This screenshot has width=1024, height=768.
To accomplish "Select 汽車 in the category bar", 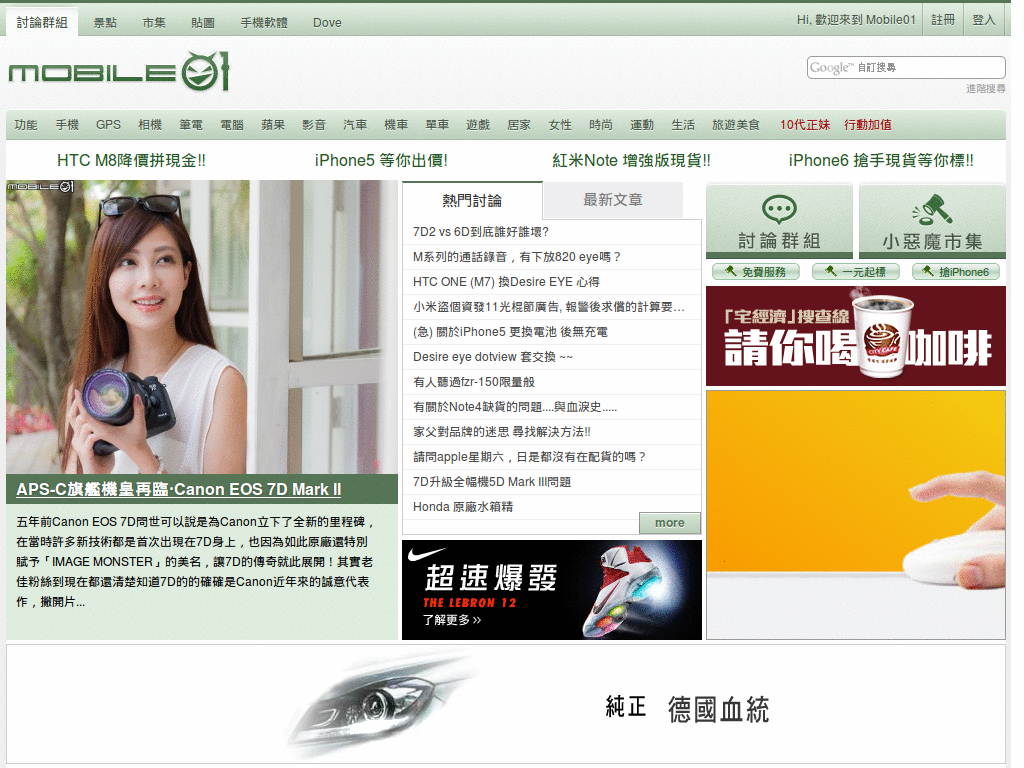I will pos(355,125).
